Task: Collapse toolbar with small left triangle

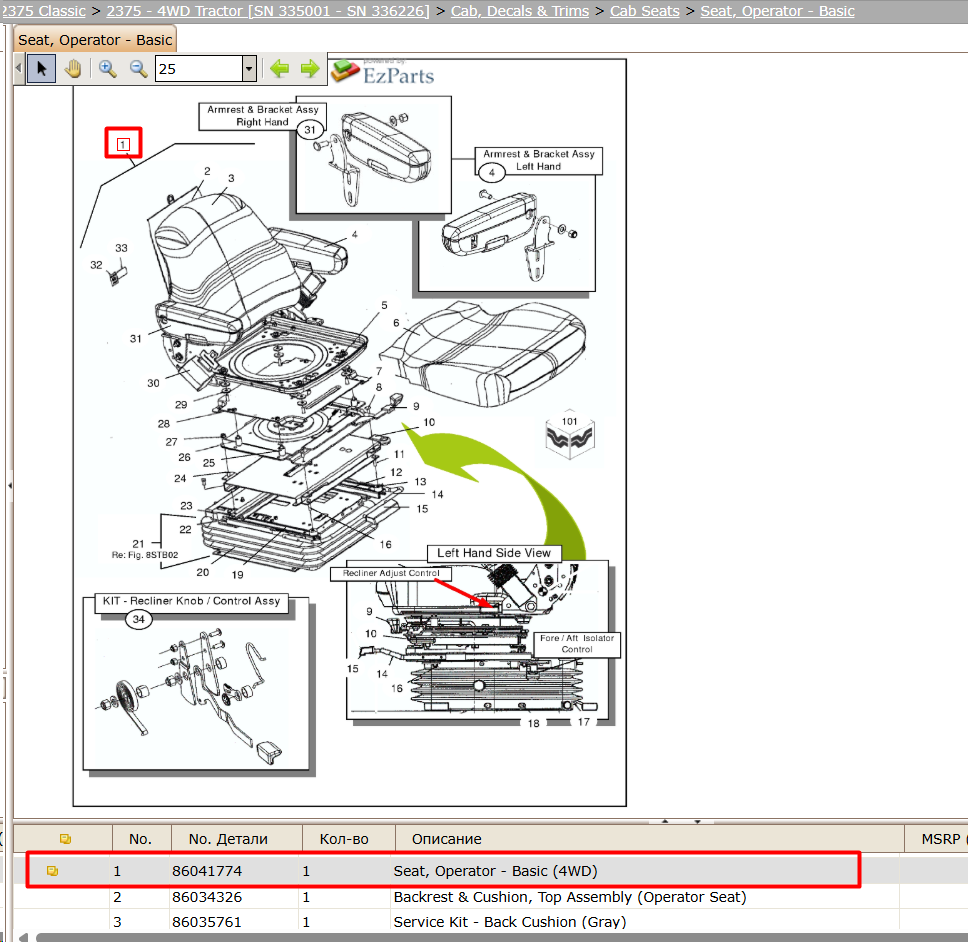Action: click(19, 69)
